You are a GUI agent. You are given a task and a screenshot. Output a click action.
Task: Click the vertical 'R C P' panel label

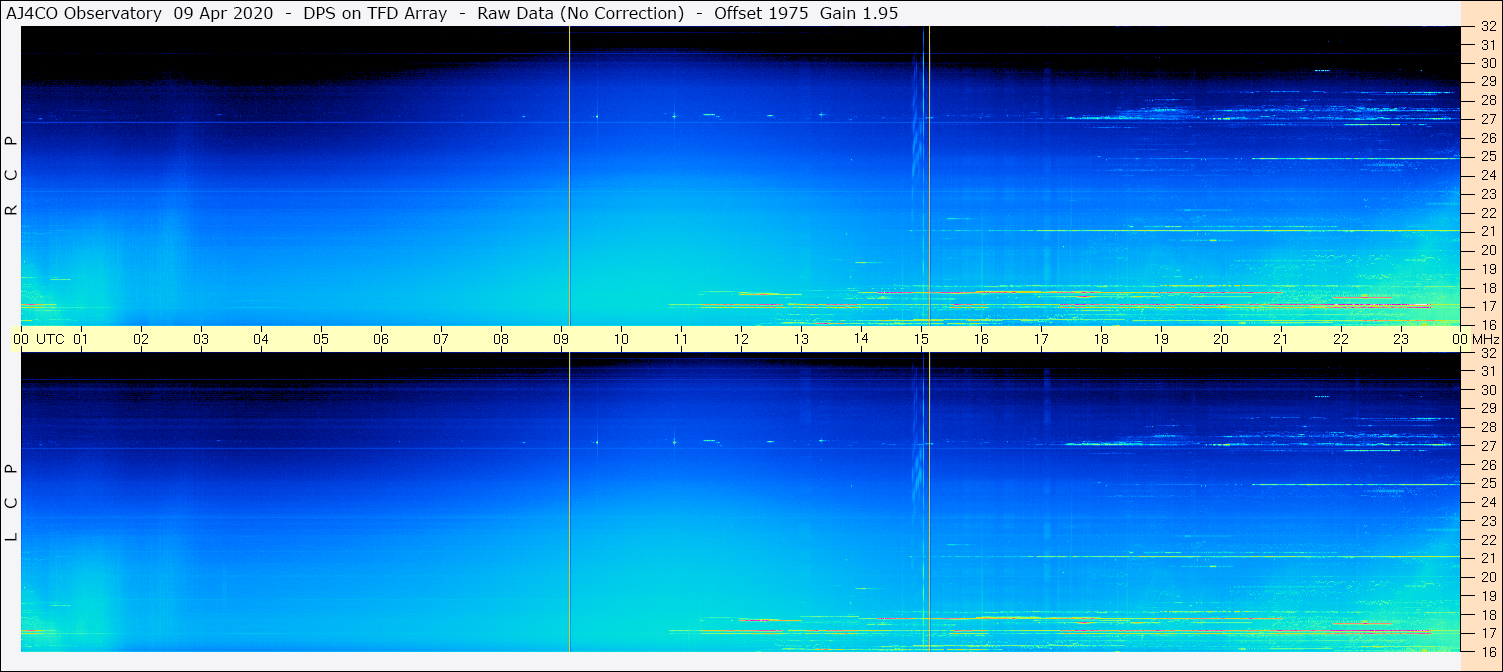[x=11, y=176]
